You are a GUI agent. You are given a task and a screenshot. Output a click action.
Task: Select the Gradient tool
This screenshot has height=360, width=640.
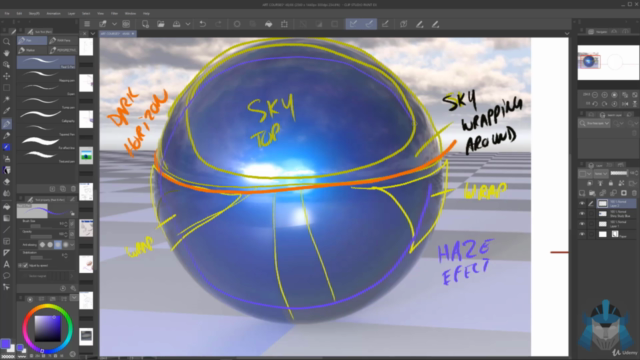(7, 218)
